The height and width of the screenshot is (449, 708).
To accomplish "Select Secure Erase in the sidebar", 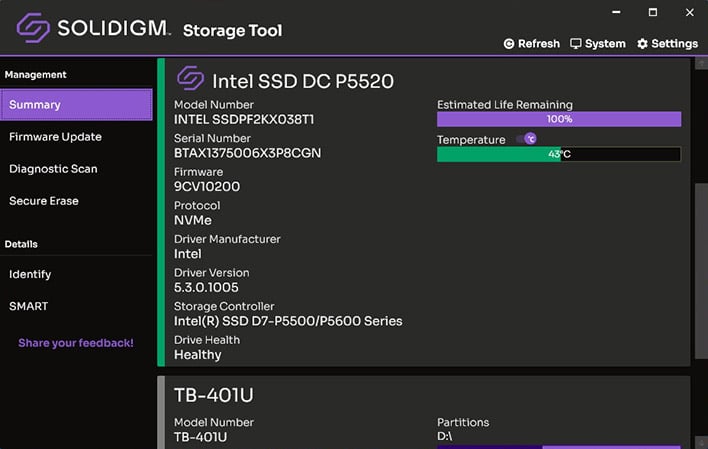I will click(44, 201).
